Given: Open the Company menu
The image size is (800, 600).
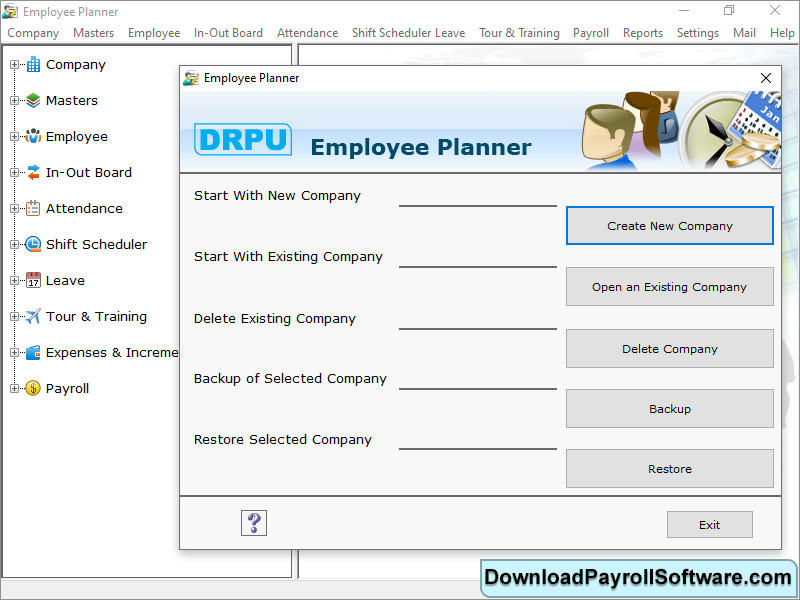Looking at the screenshot, I should click(x=33, y=33).
